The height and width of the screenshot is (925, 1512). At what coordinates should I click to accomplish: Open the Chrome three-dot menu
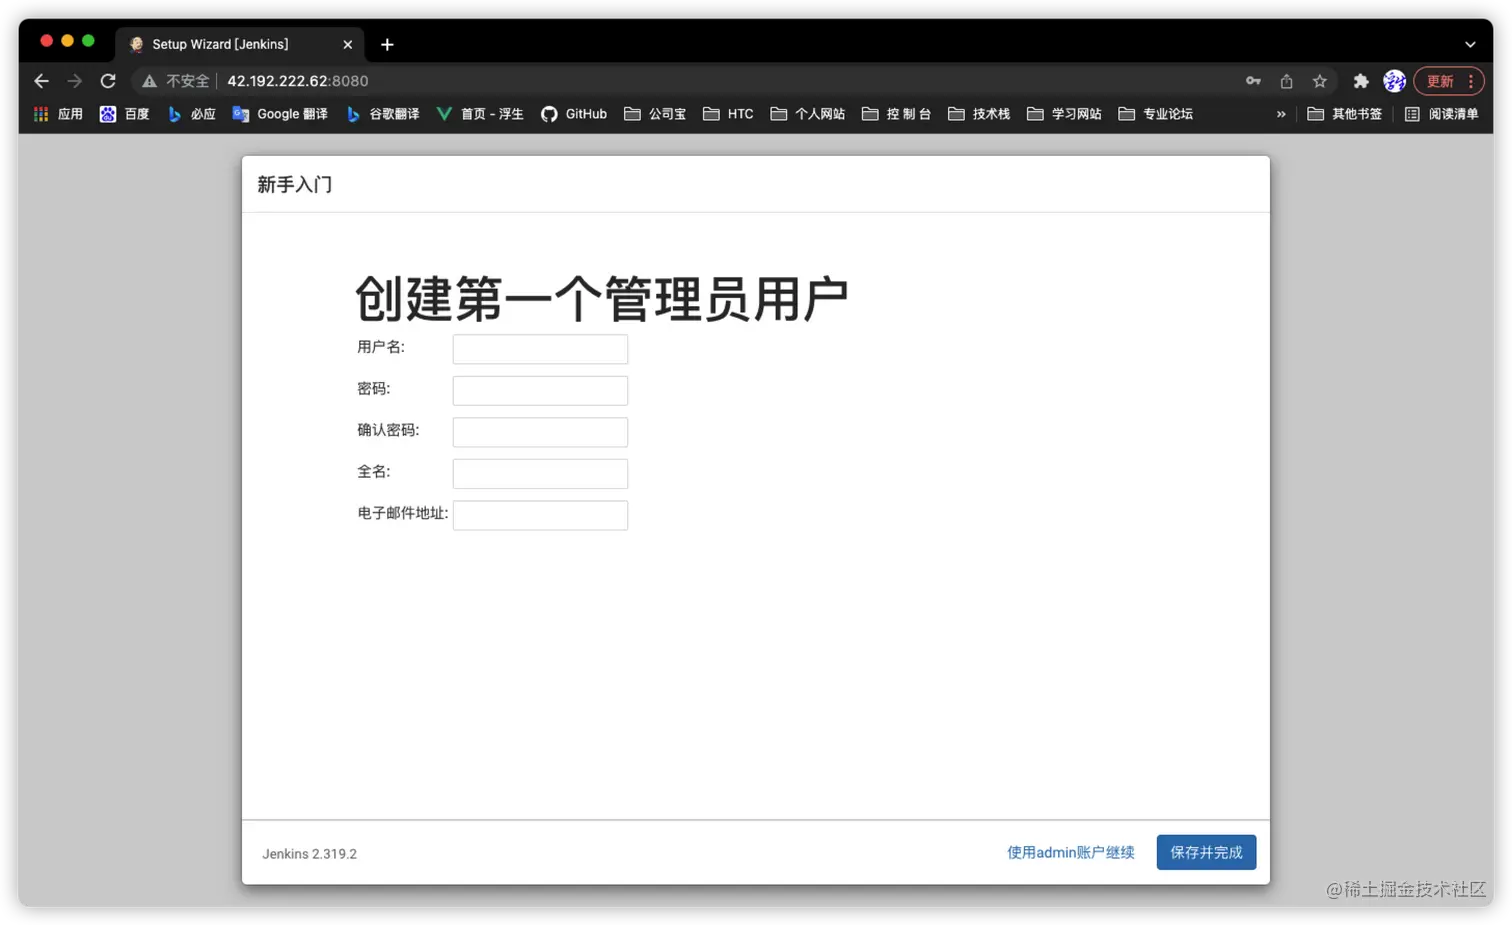[1473, 81]
